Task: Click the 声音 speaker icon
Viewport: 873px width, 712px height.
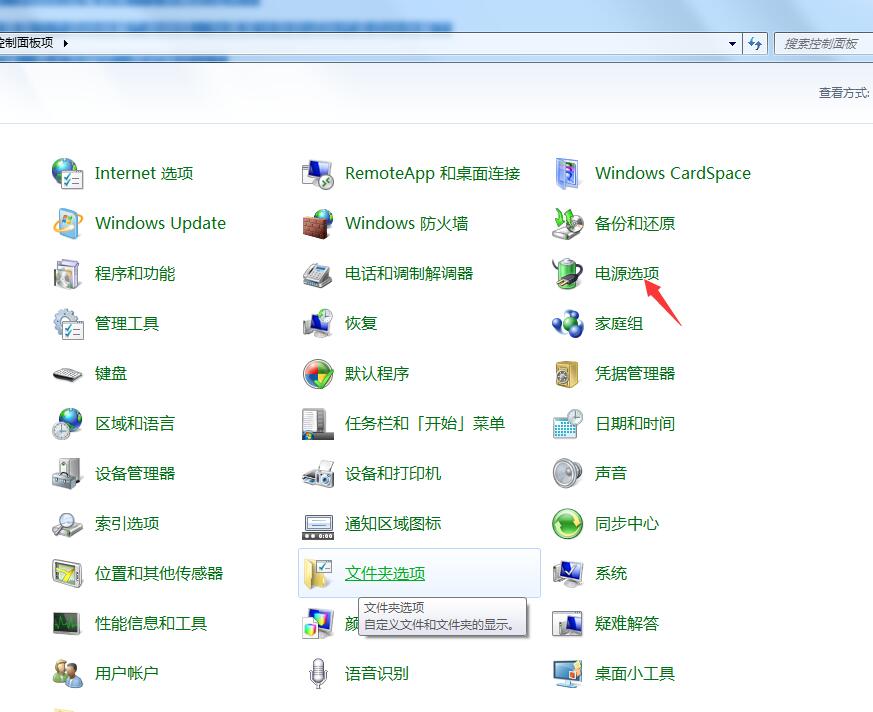Action: click(x=568, y=473)
